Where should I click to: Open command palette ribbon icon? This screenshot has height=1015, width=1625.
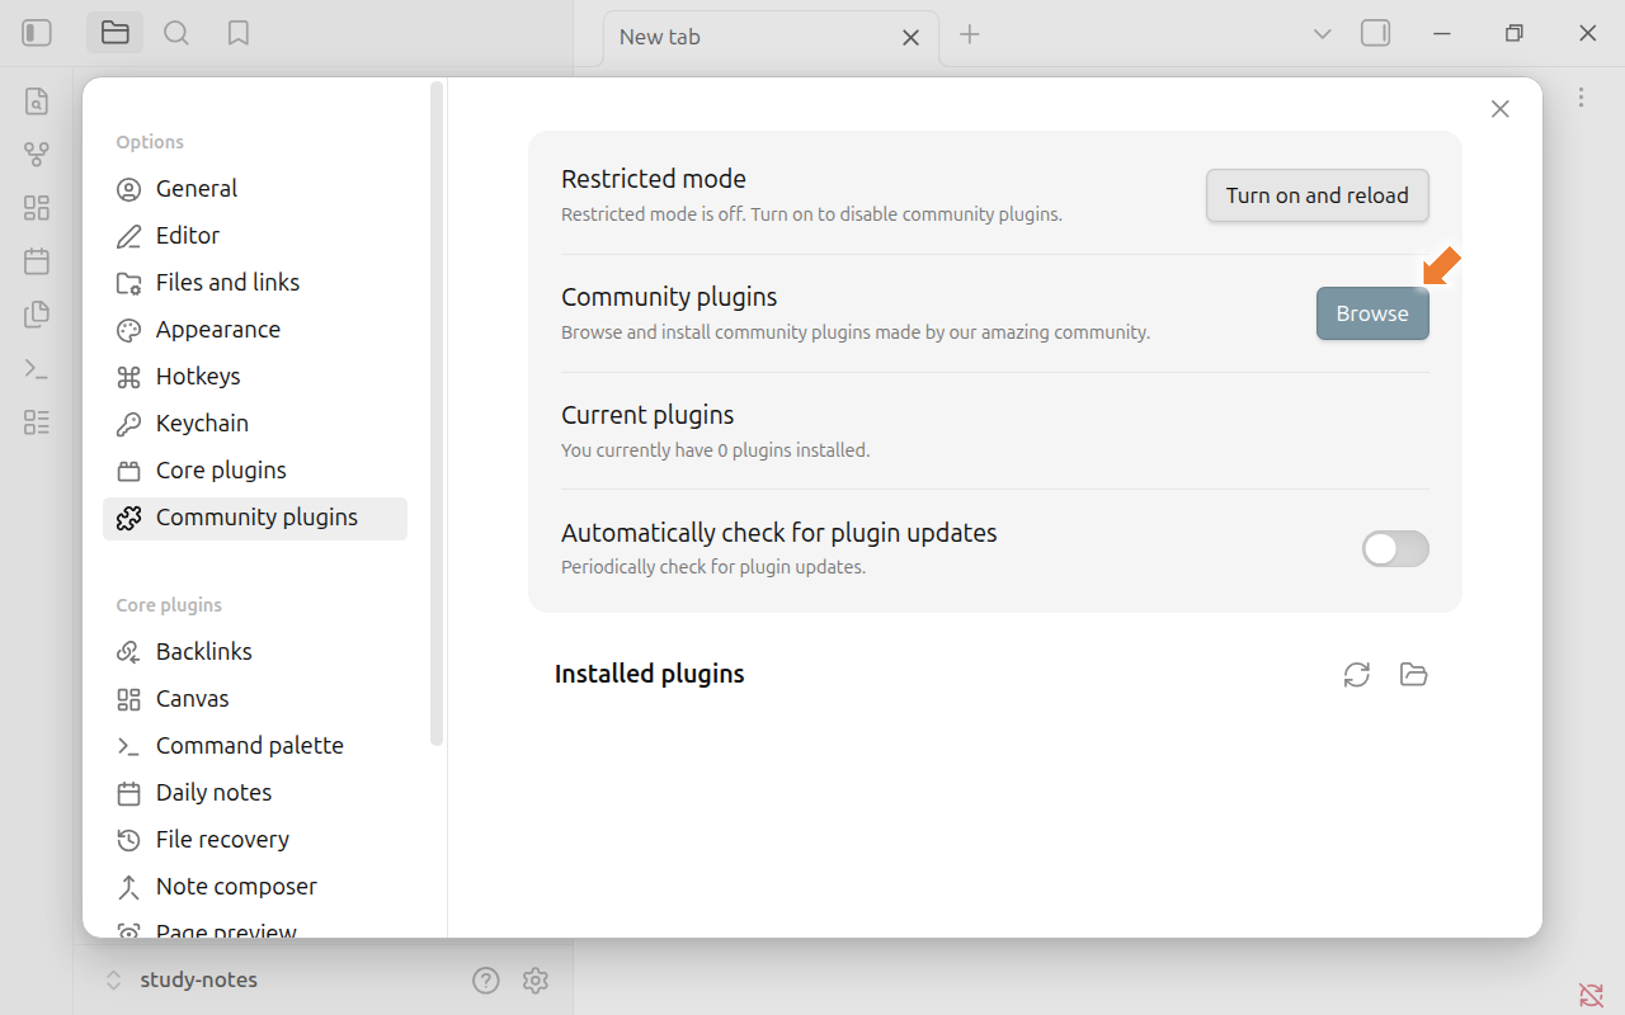(x=37, y=369)
